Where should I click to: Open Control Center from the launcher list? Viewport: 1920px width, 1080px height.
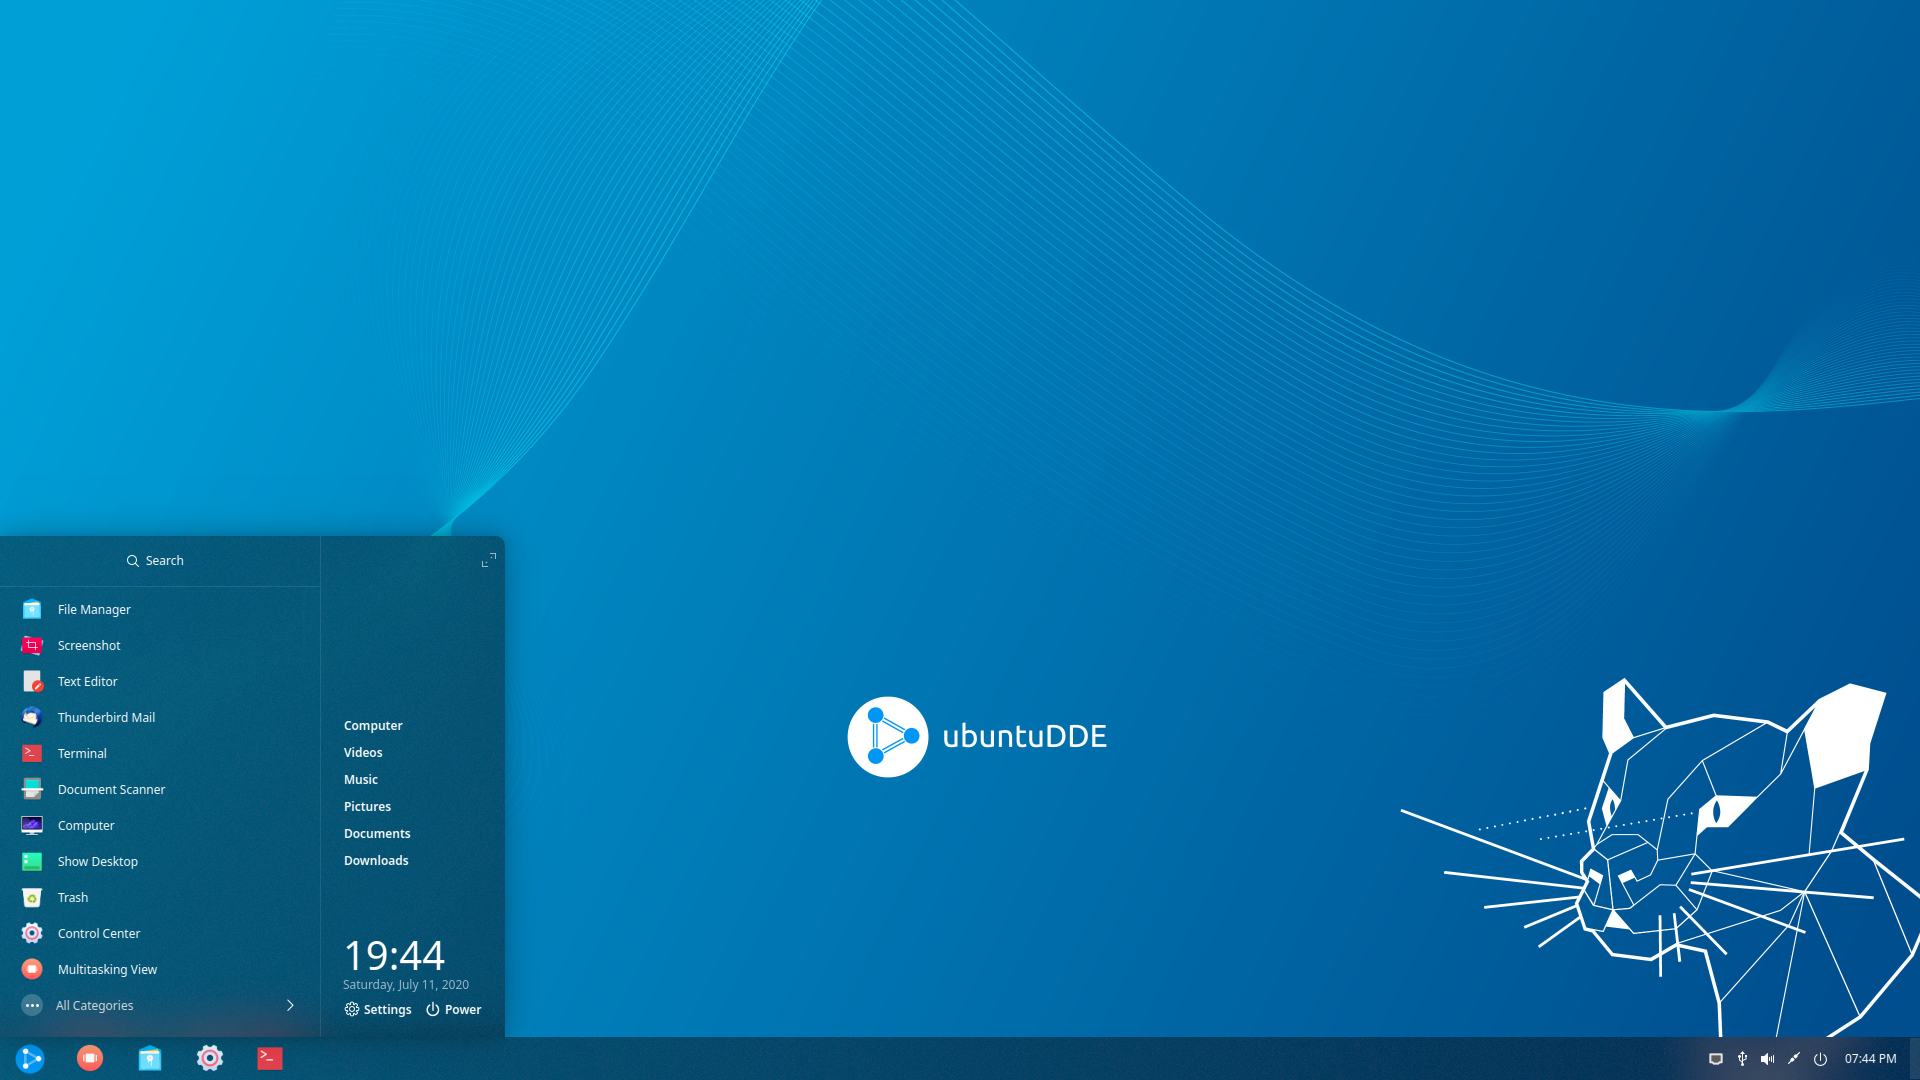pyautogui.click(x=160, y=933)
